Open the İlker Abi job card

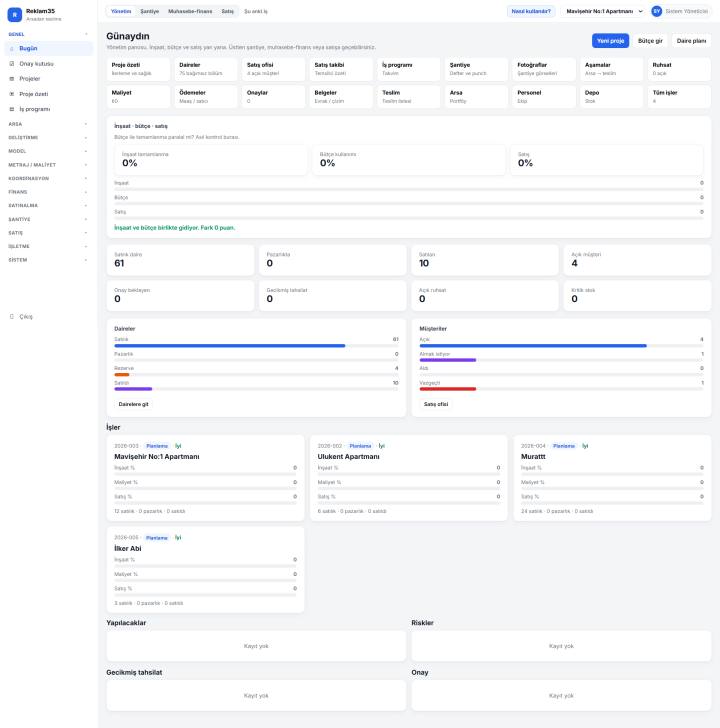click(206, 570)
